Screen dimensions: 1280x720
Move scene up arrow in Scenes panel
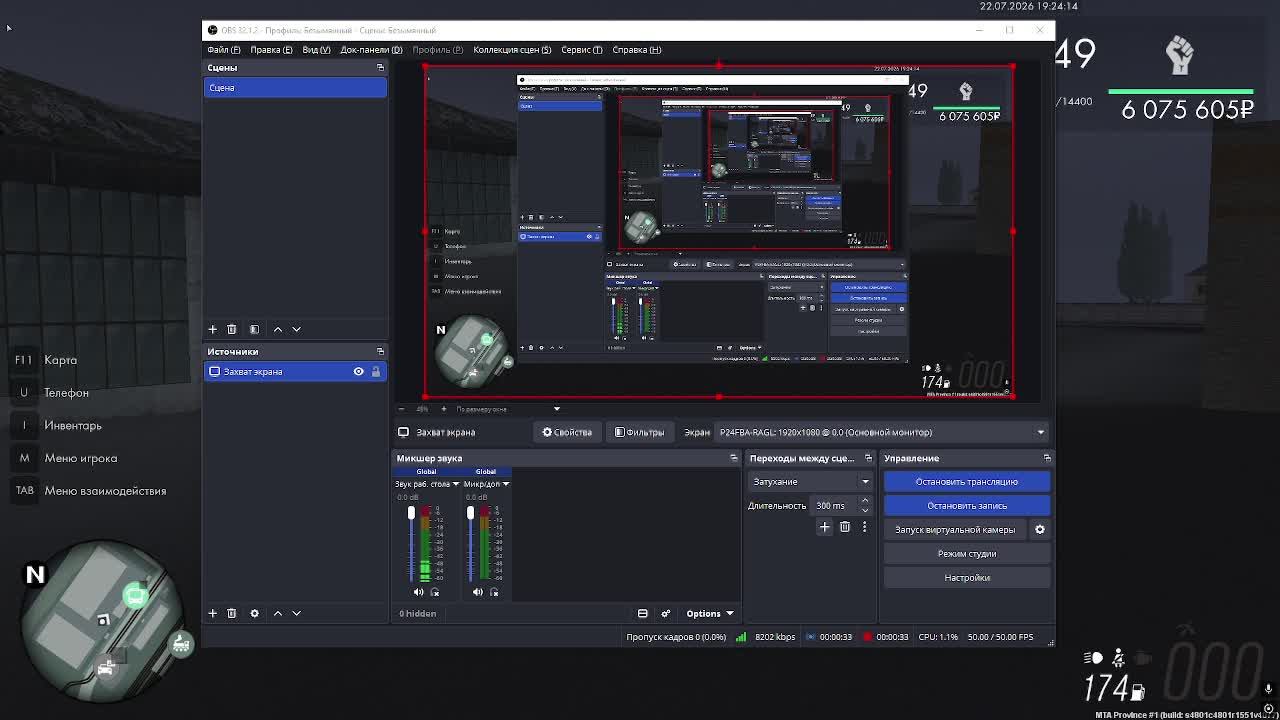(278, 329)
